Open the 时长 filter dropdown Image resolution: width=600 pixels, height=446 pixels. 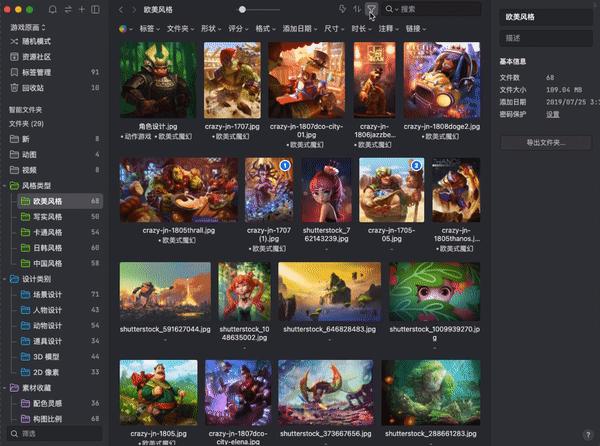[x=361, y=29]
